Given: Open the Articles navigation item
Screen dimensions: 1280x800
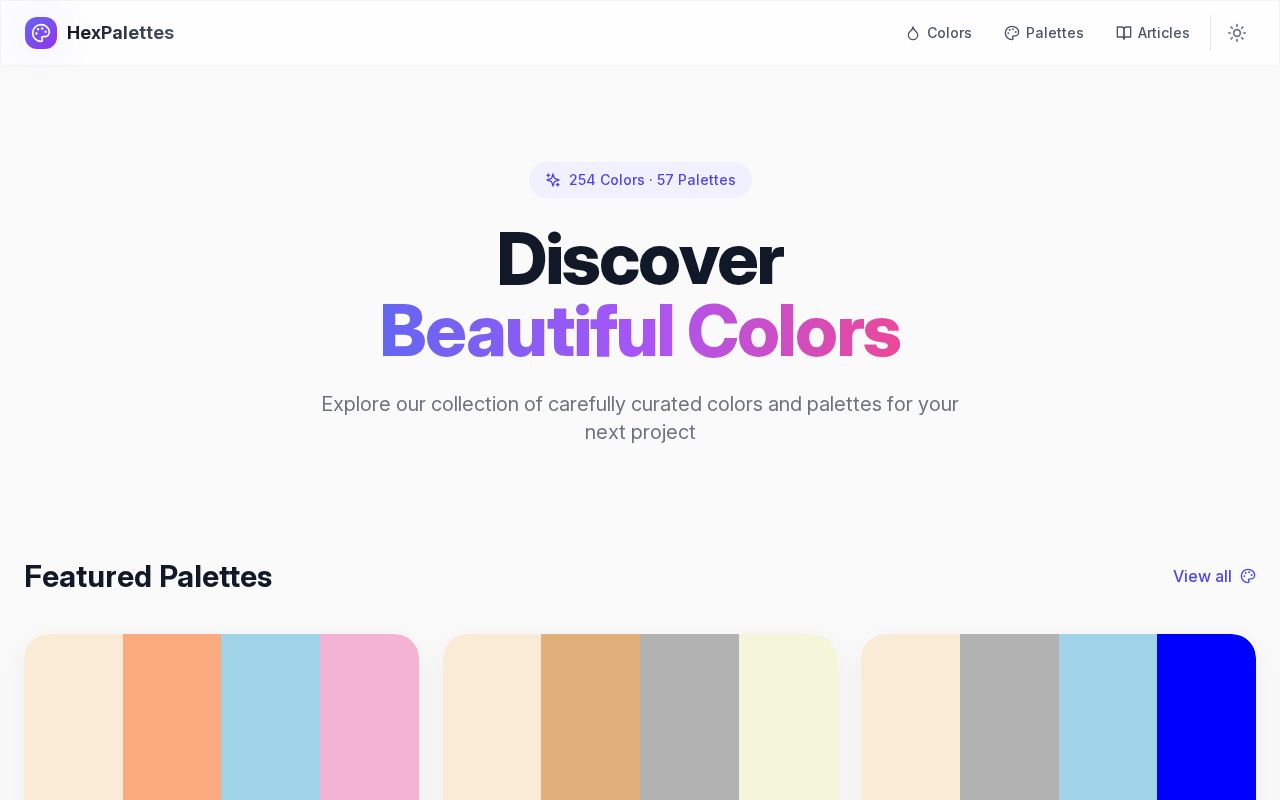Looking at the screenshot, I should click(1153, 33).
